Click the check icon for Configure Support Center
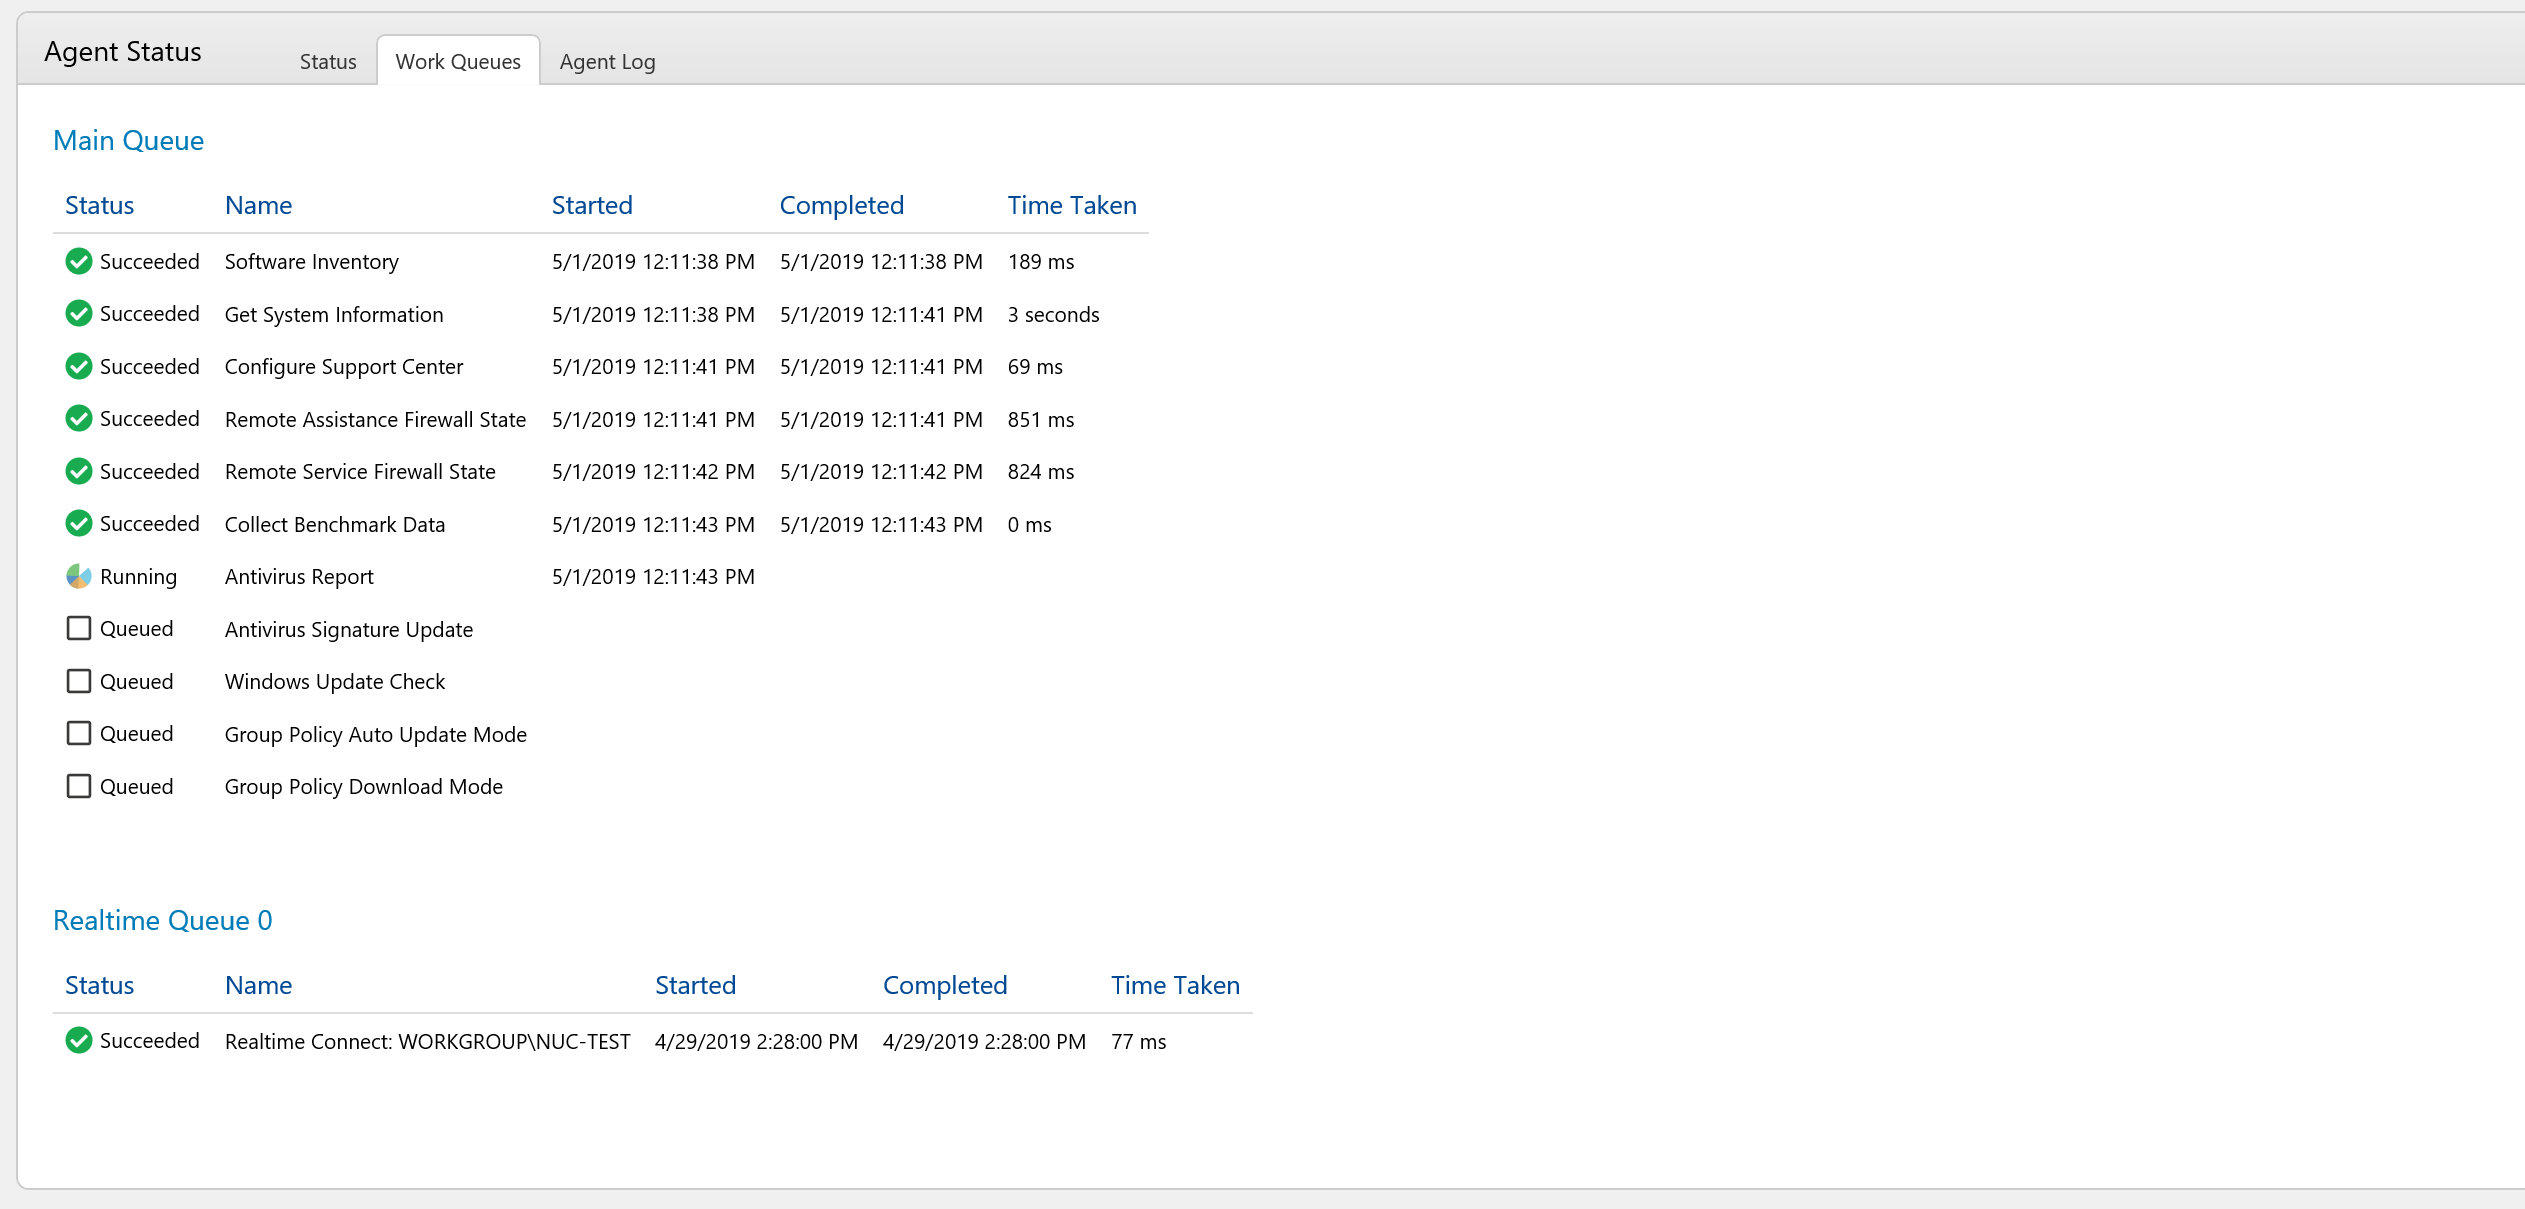Screen dimensions: 2525x1209 point(79,366)
